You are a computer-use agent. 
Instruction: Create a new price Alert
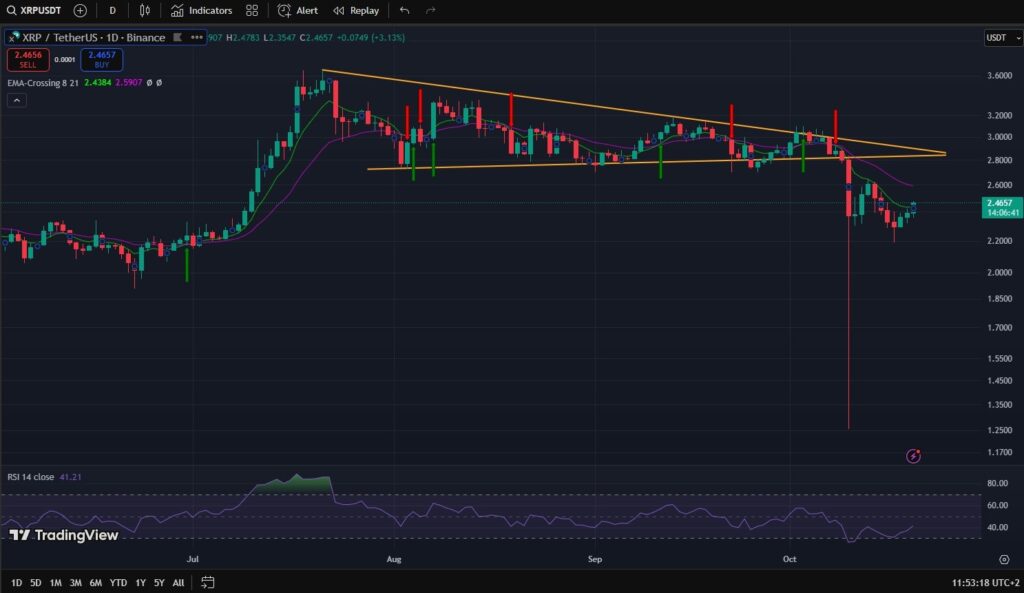click(x=298, y=11)
